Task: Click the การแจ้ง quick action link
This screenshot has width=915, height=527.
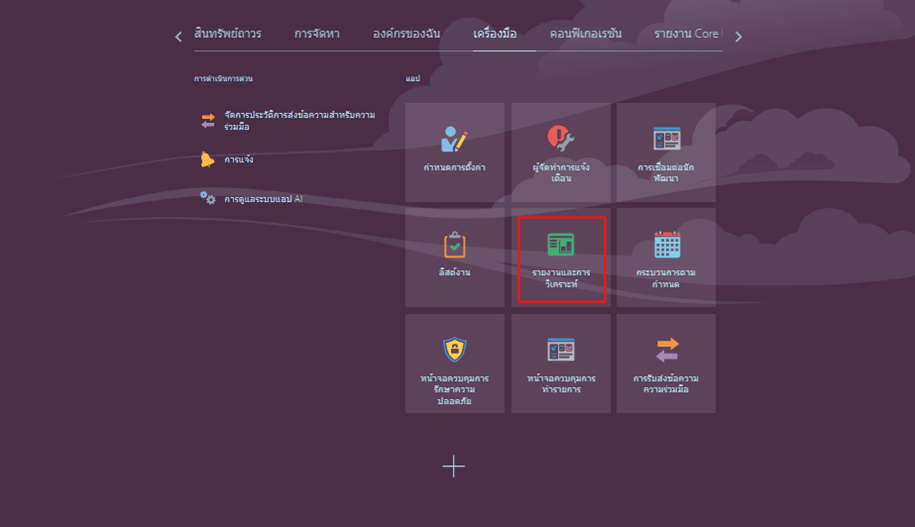Action: tap(238, 160)
